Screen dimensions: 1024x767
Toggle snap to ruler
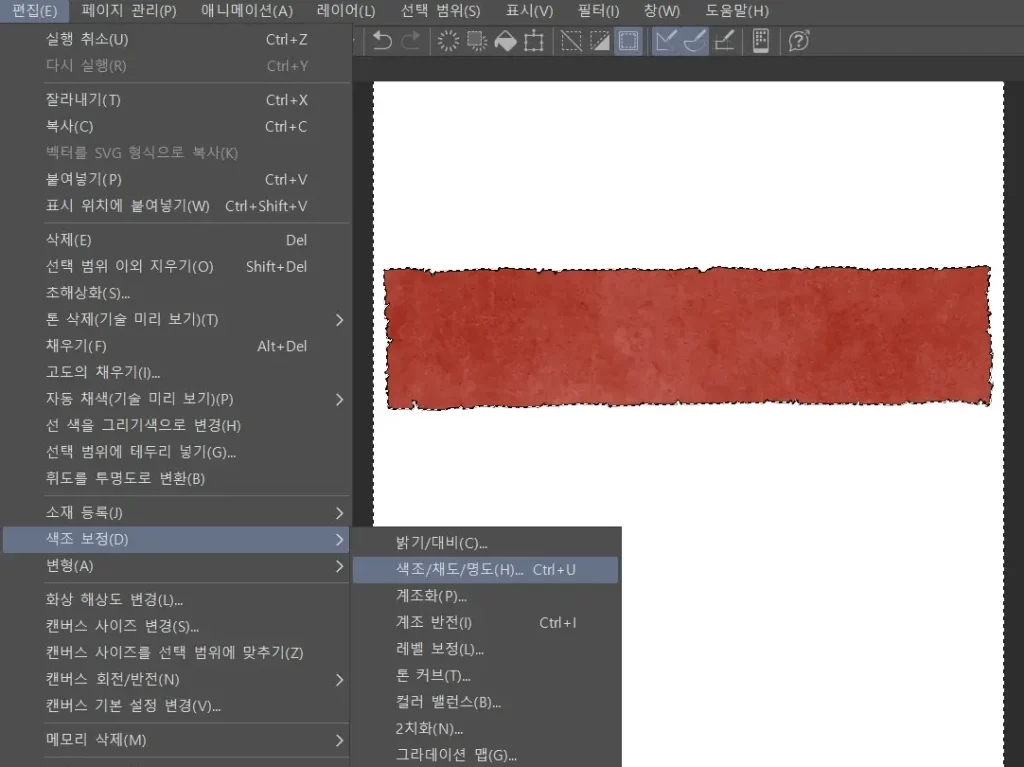coord(666,41)
